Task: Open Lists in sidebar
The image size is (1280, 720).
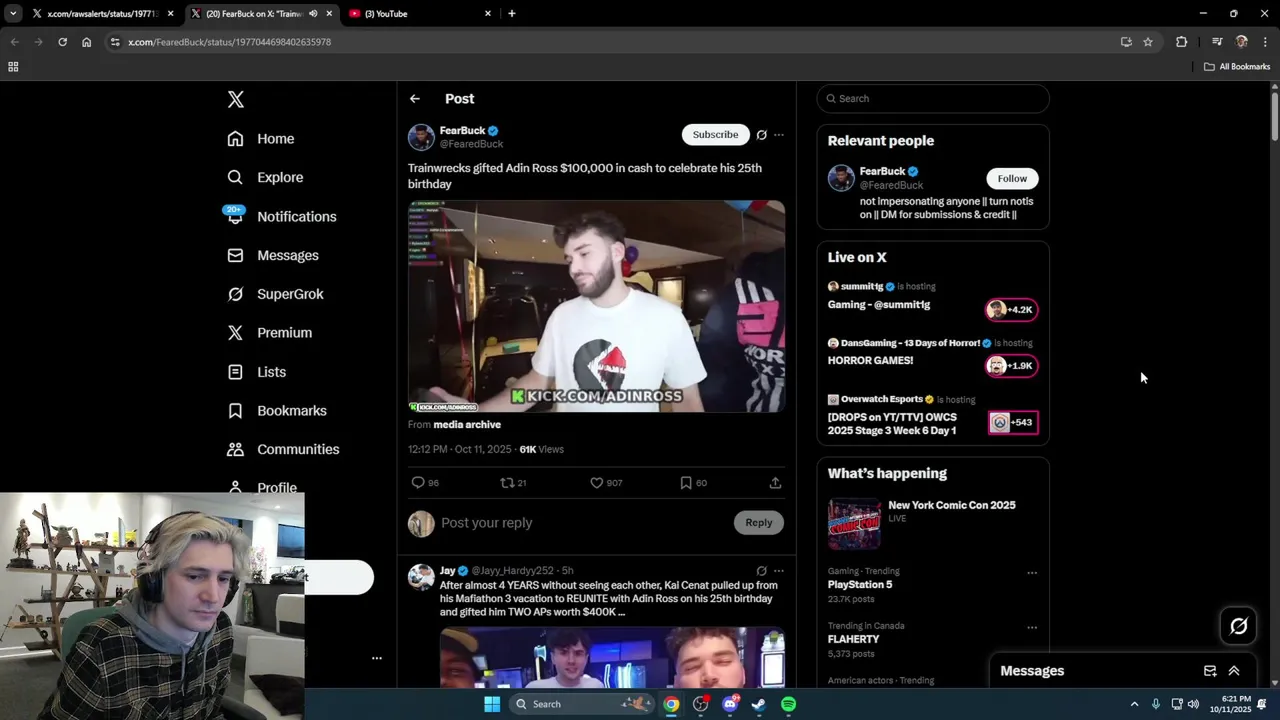Action: coord(257,372)
